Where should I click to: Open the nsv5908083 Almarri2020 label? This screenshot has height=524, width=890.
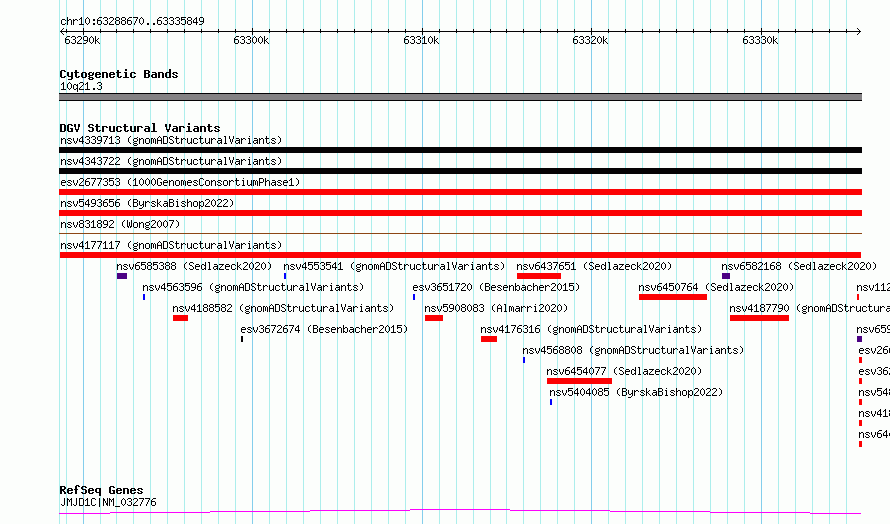click(496, 308)
